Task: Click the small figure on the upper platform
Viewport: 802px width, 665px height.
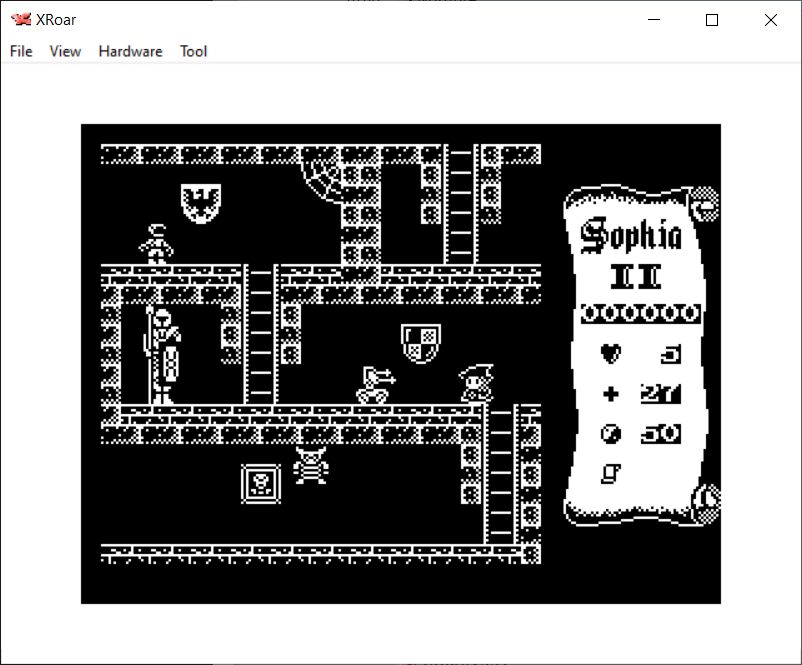Action: pos(155,244)
